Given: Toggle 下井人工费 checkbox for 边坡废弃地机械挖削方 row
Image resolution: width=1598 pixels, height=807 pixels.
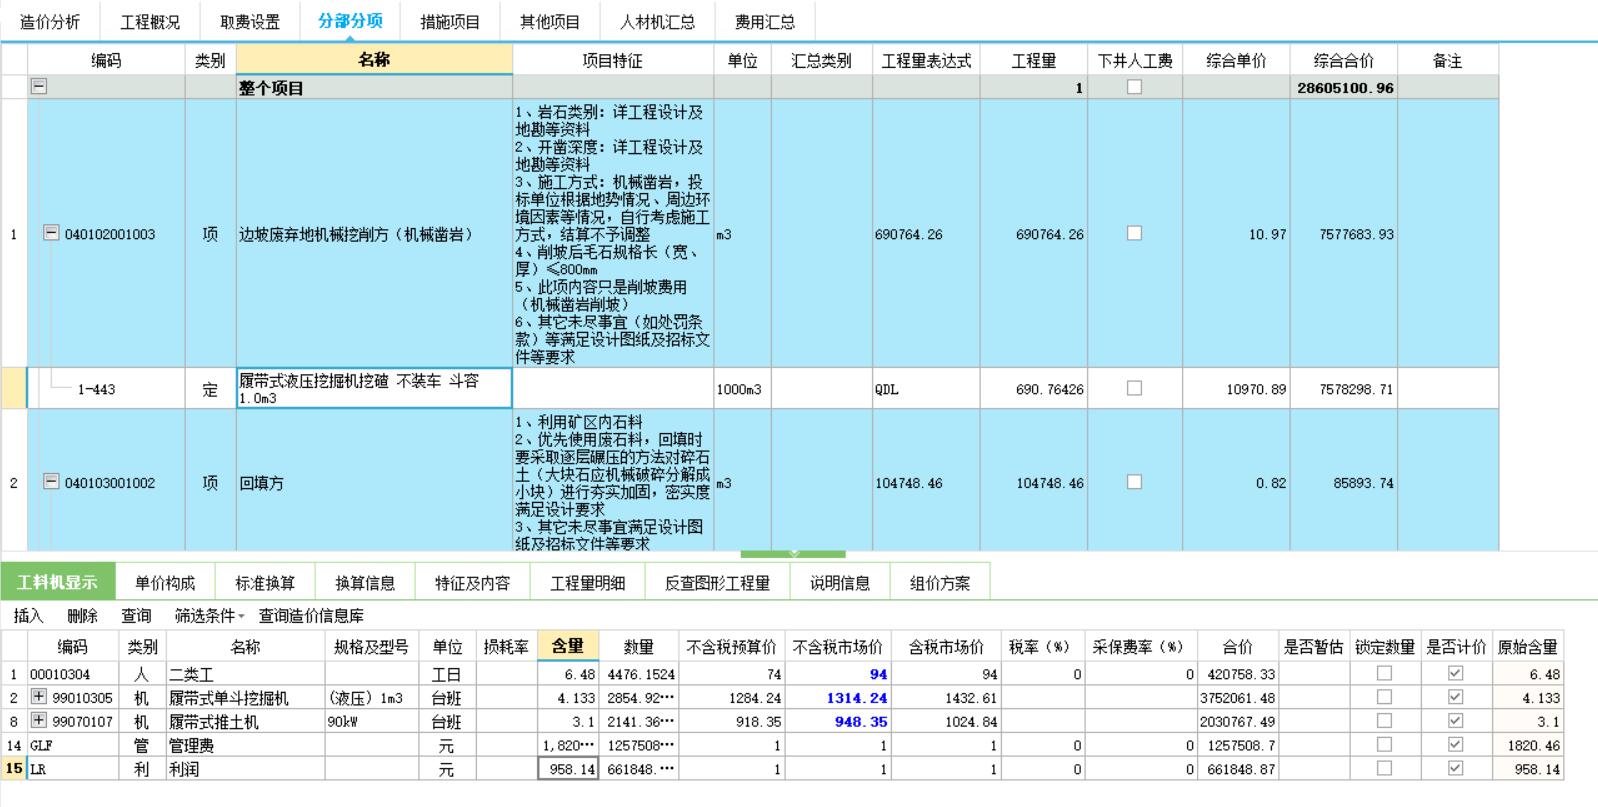Looking at the screenshot, I should click(1134, 233).
